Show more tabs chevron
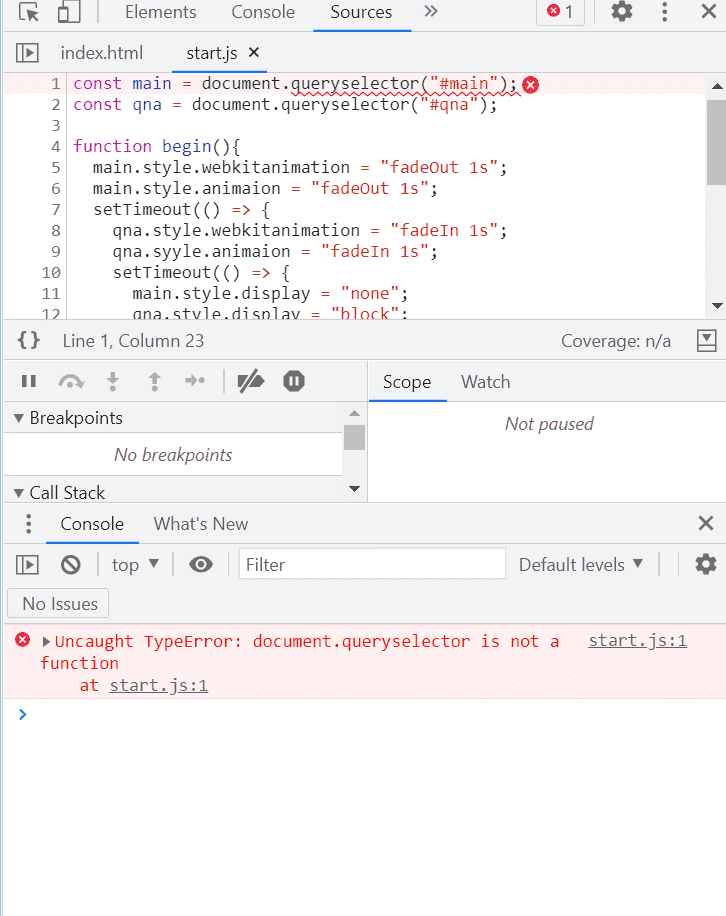 point(431,12)
